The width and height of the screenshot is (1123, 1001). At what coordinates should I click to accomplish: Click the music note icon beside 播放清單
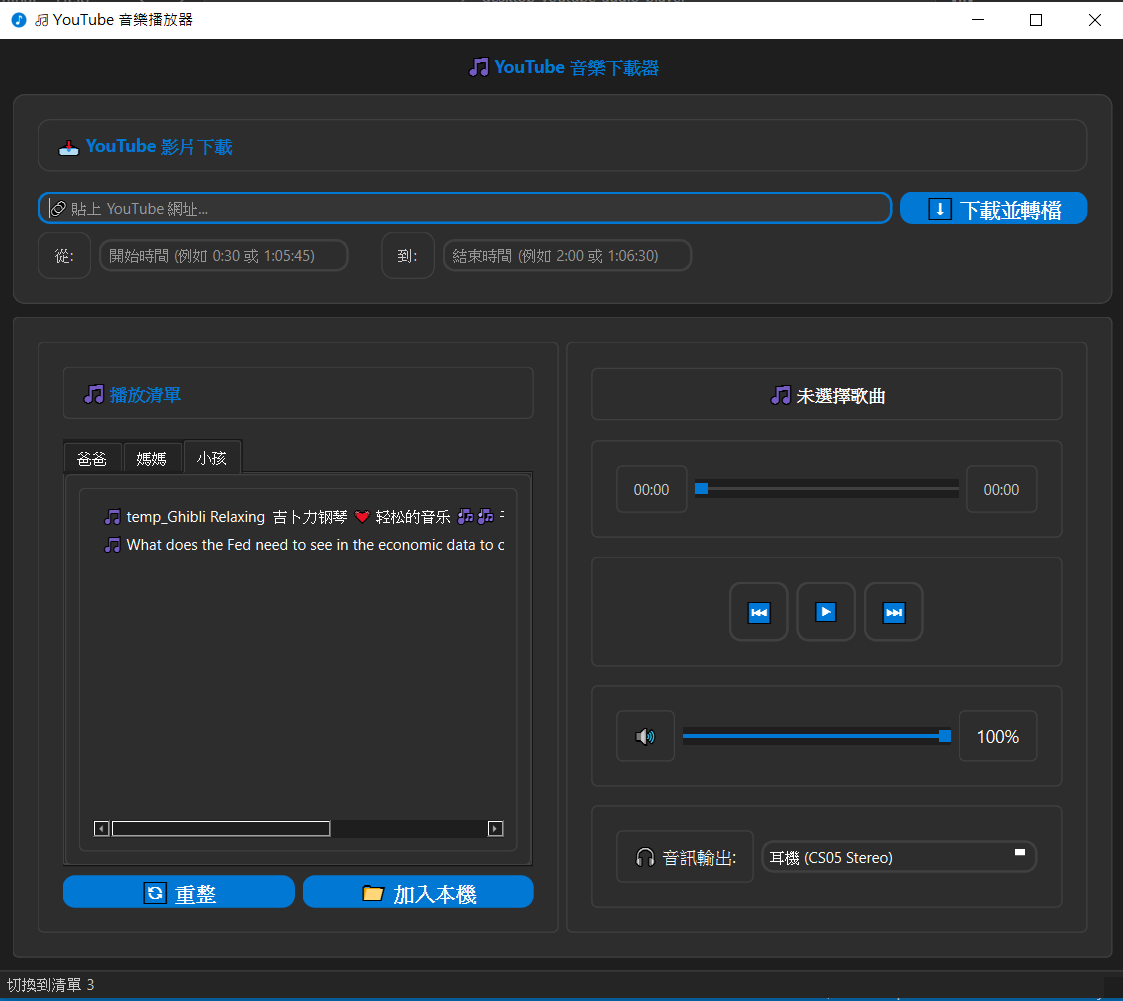pyautogui.click(x=94, y=395)
